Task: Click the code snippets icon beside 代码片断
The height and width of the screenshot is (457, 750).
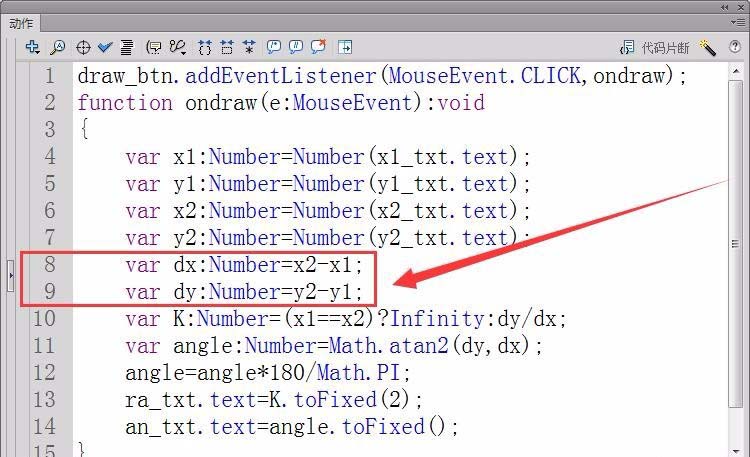Action: 627,47
